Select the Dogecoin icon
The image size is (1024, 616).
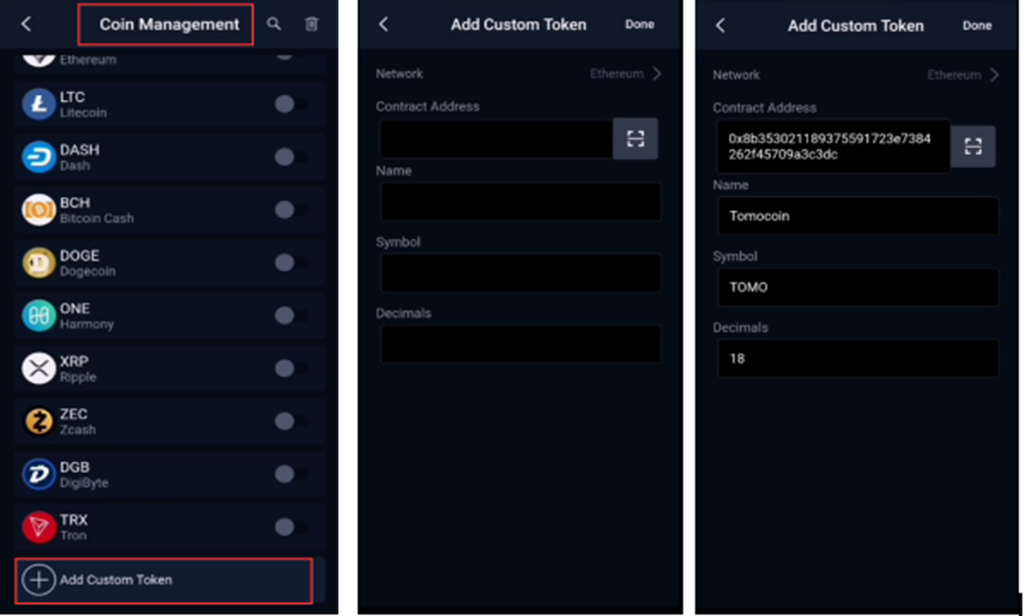coord(39,263)
